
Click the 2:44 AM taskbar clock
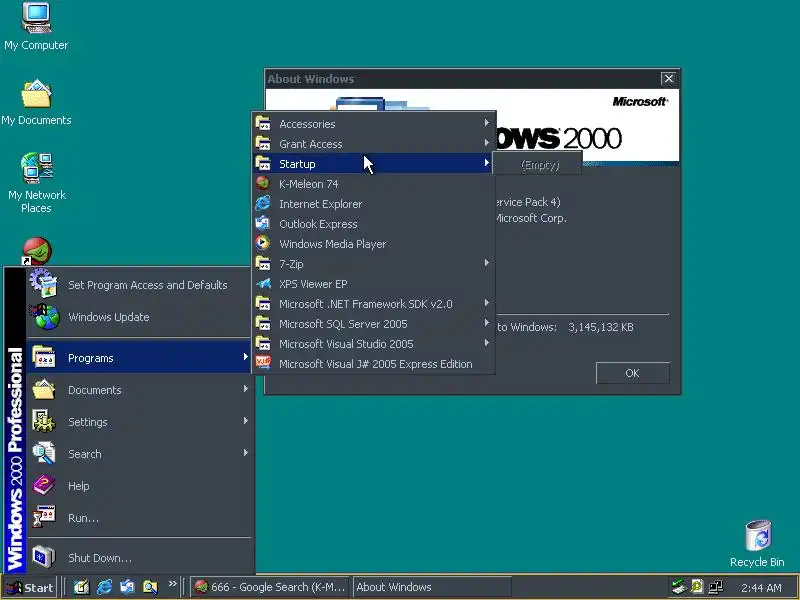761,588
